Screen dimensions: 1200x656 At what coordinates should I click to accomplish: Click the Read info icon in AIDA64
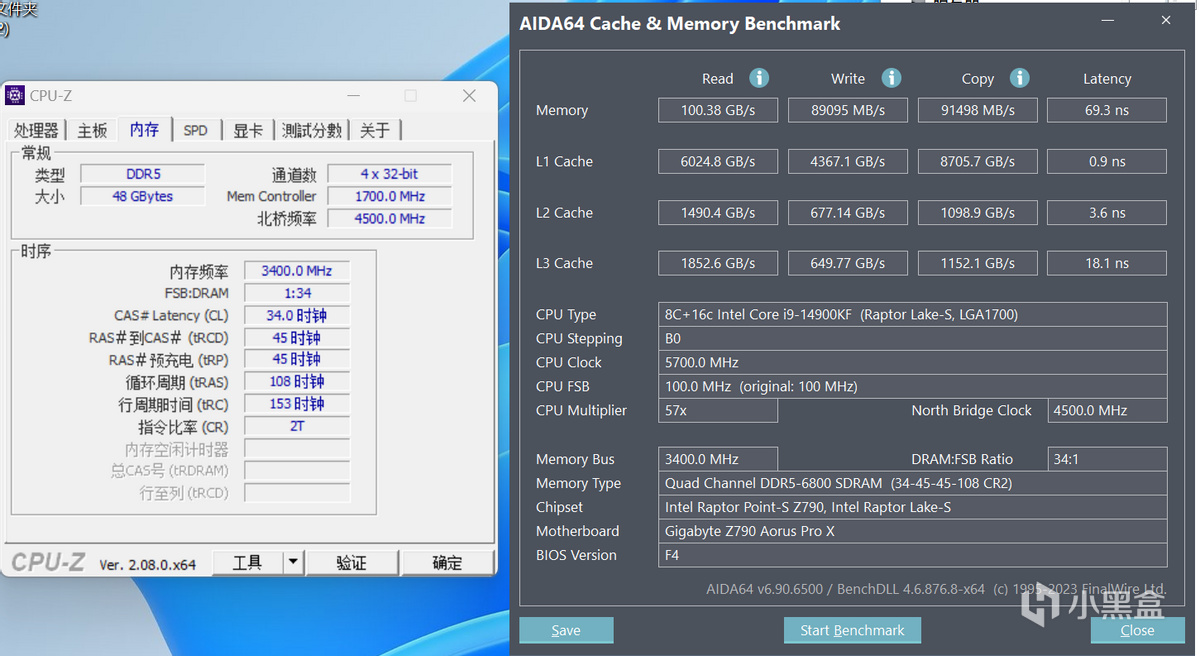[x=759, y=78]
